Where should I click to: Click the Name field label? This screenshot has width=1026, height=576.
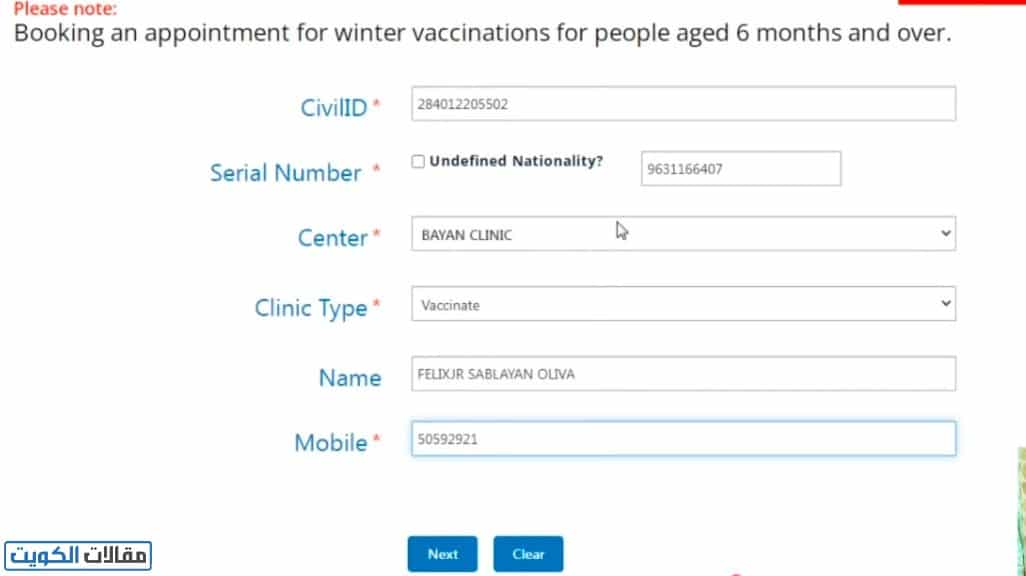tap(350, 378)
